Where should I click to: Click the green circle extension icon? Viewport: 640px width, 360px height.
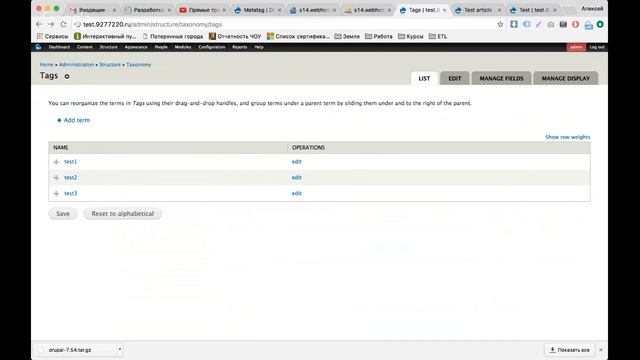click(x=600, y=24)
